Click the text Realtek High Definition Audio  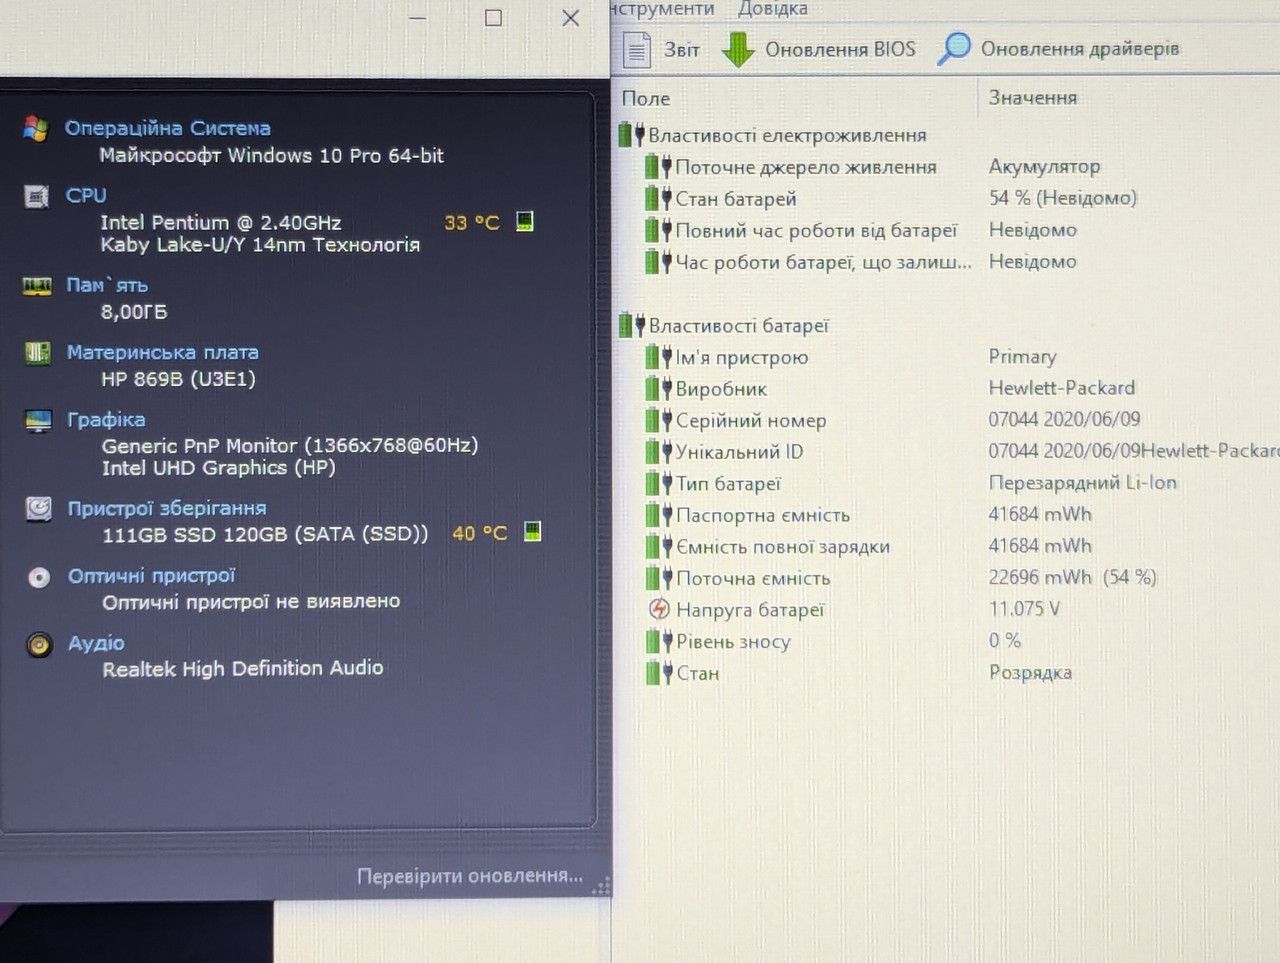pyautogui.click(x=243, y=668)
